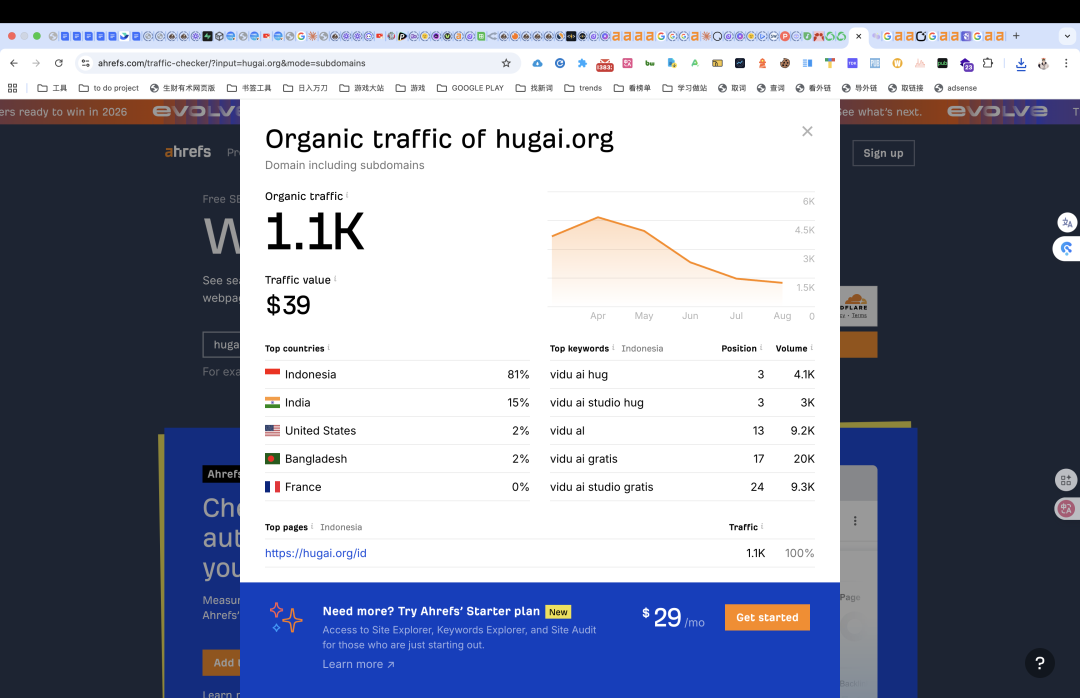Open the trends bookmarks folder
Screen dimensions: 1080x698
coord(583,88)
